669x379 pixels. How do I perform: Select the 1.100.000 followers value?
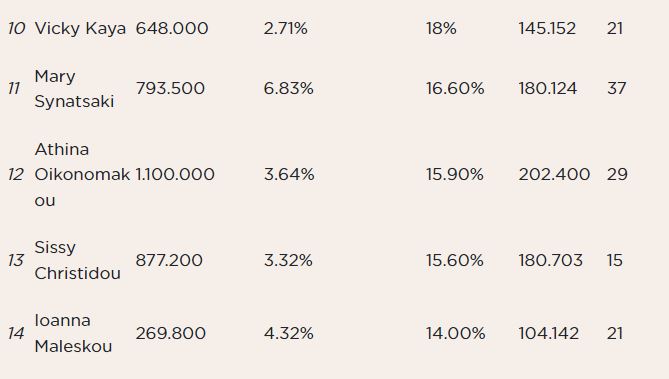click(x=175, y=175)
